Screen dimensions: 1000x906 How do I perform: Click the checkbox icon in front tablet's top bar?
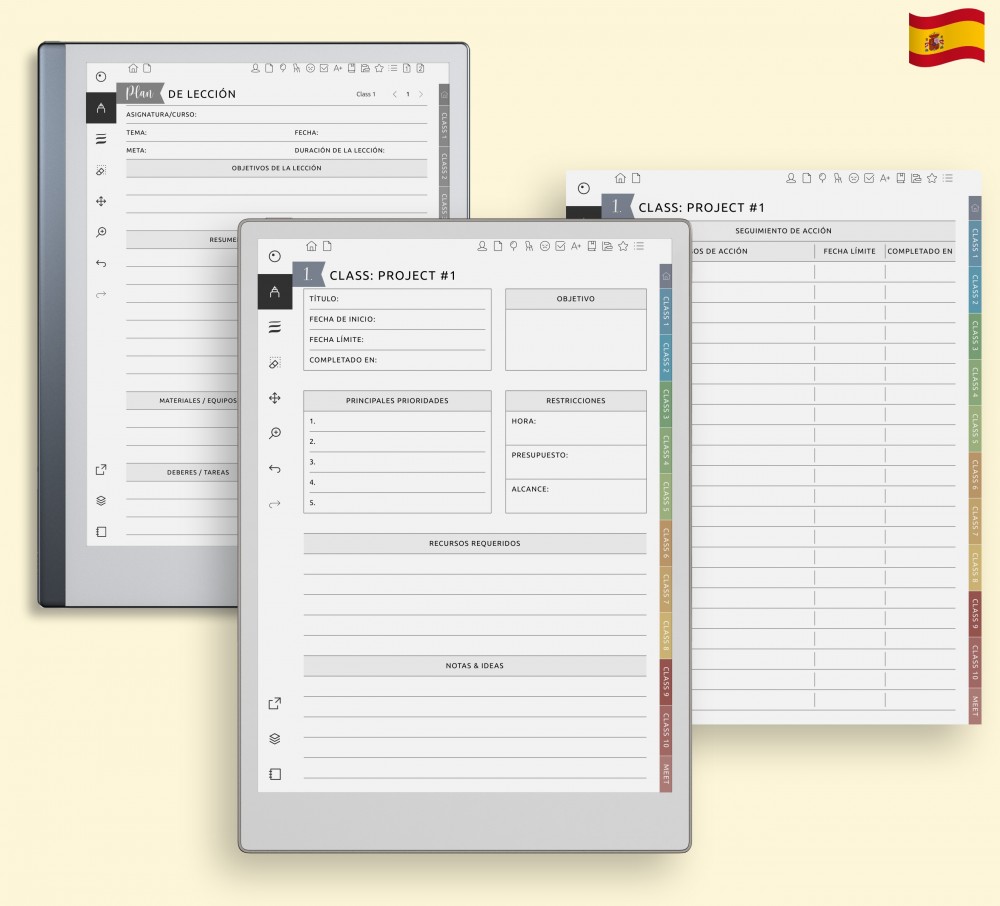coord(560,246)
